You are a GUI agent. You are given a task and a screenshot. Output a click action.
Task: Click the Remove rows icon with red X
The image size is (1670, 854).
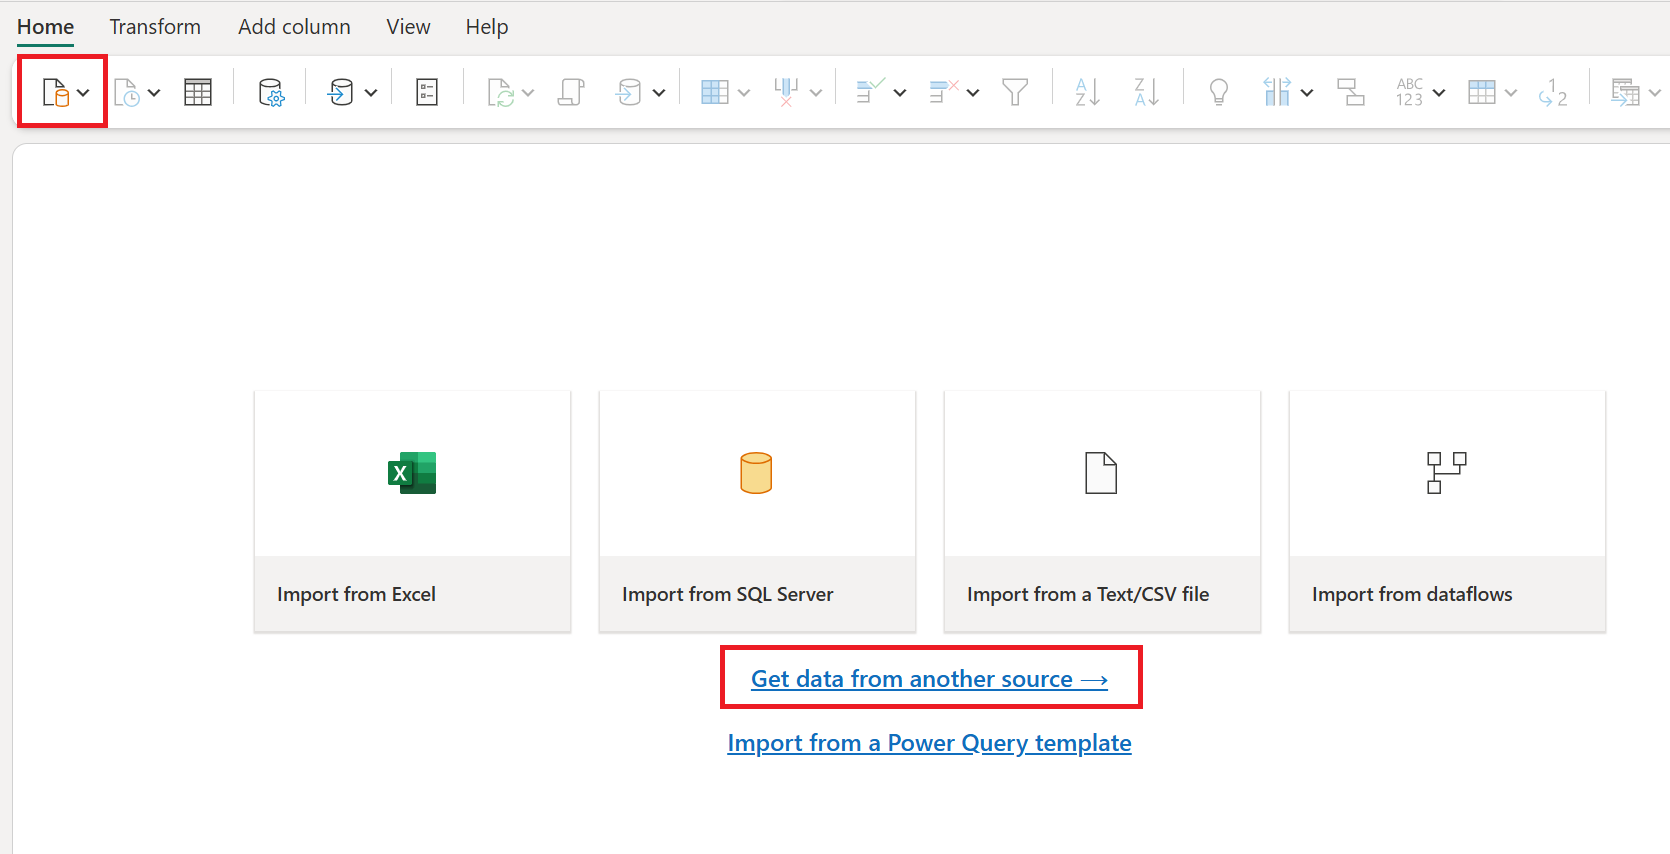943,93
